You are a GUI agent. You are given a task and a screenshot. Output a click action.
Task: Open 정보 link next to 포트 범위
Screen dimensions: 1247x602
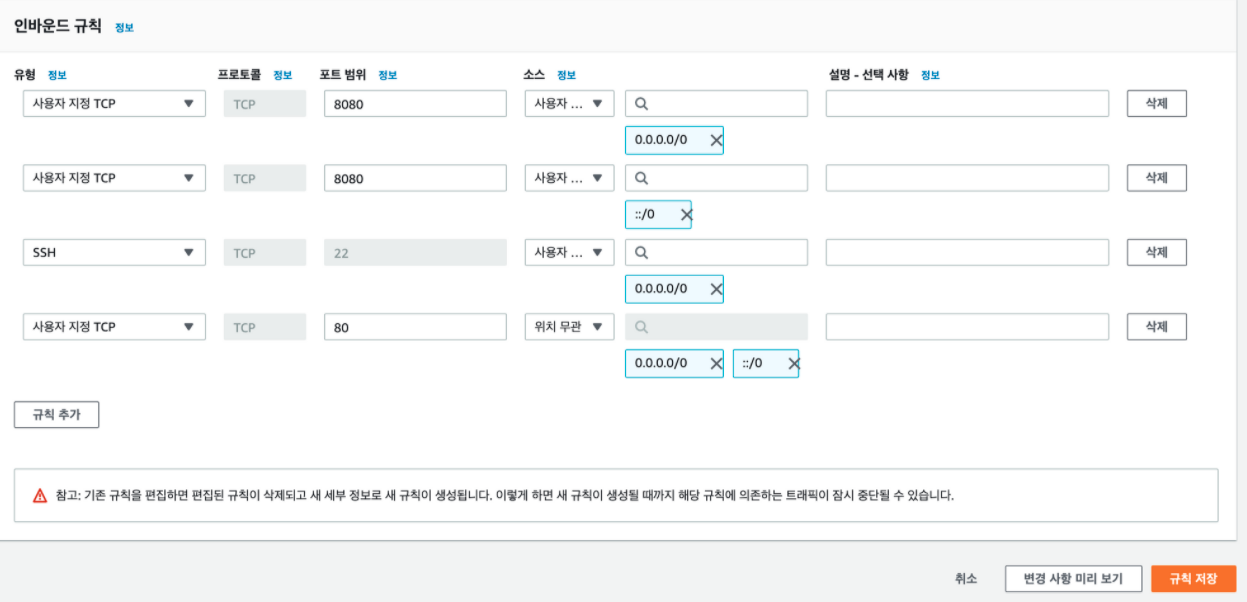click(388, 75)
